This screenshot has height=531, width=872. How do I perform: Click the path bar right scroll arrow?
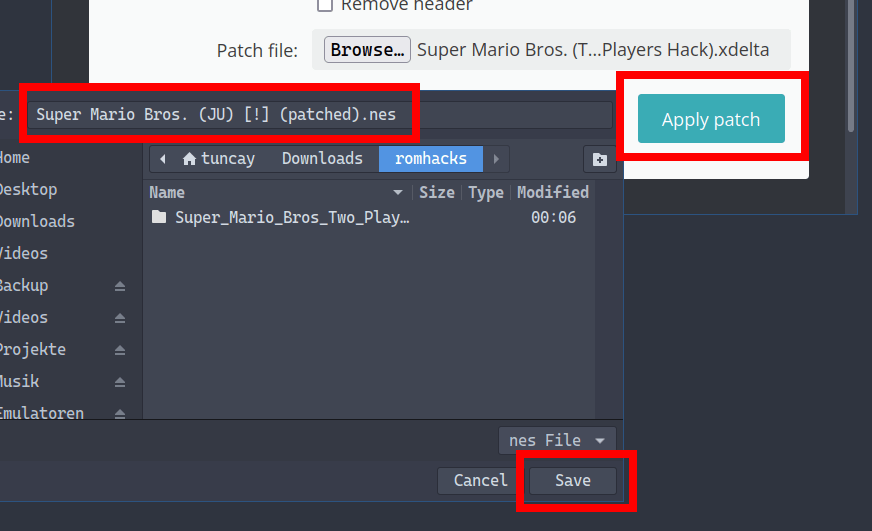[496, 159]
